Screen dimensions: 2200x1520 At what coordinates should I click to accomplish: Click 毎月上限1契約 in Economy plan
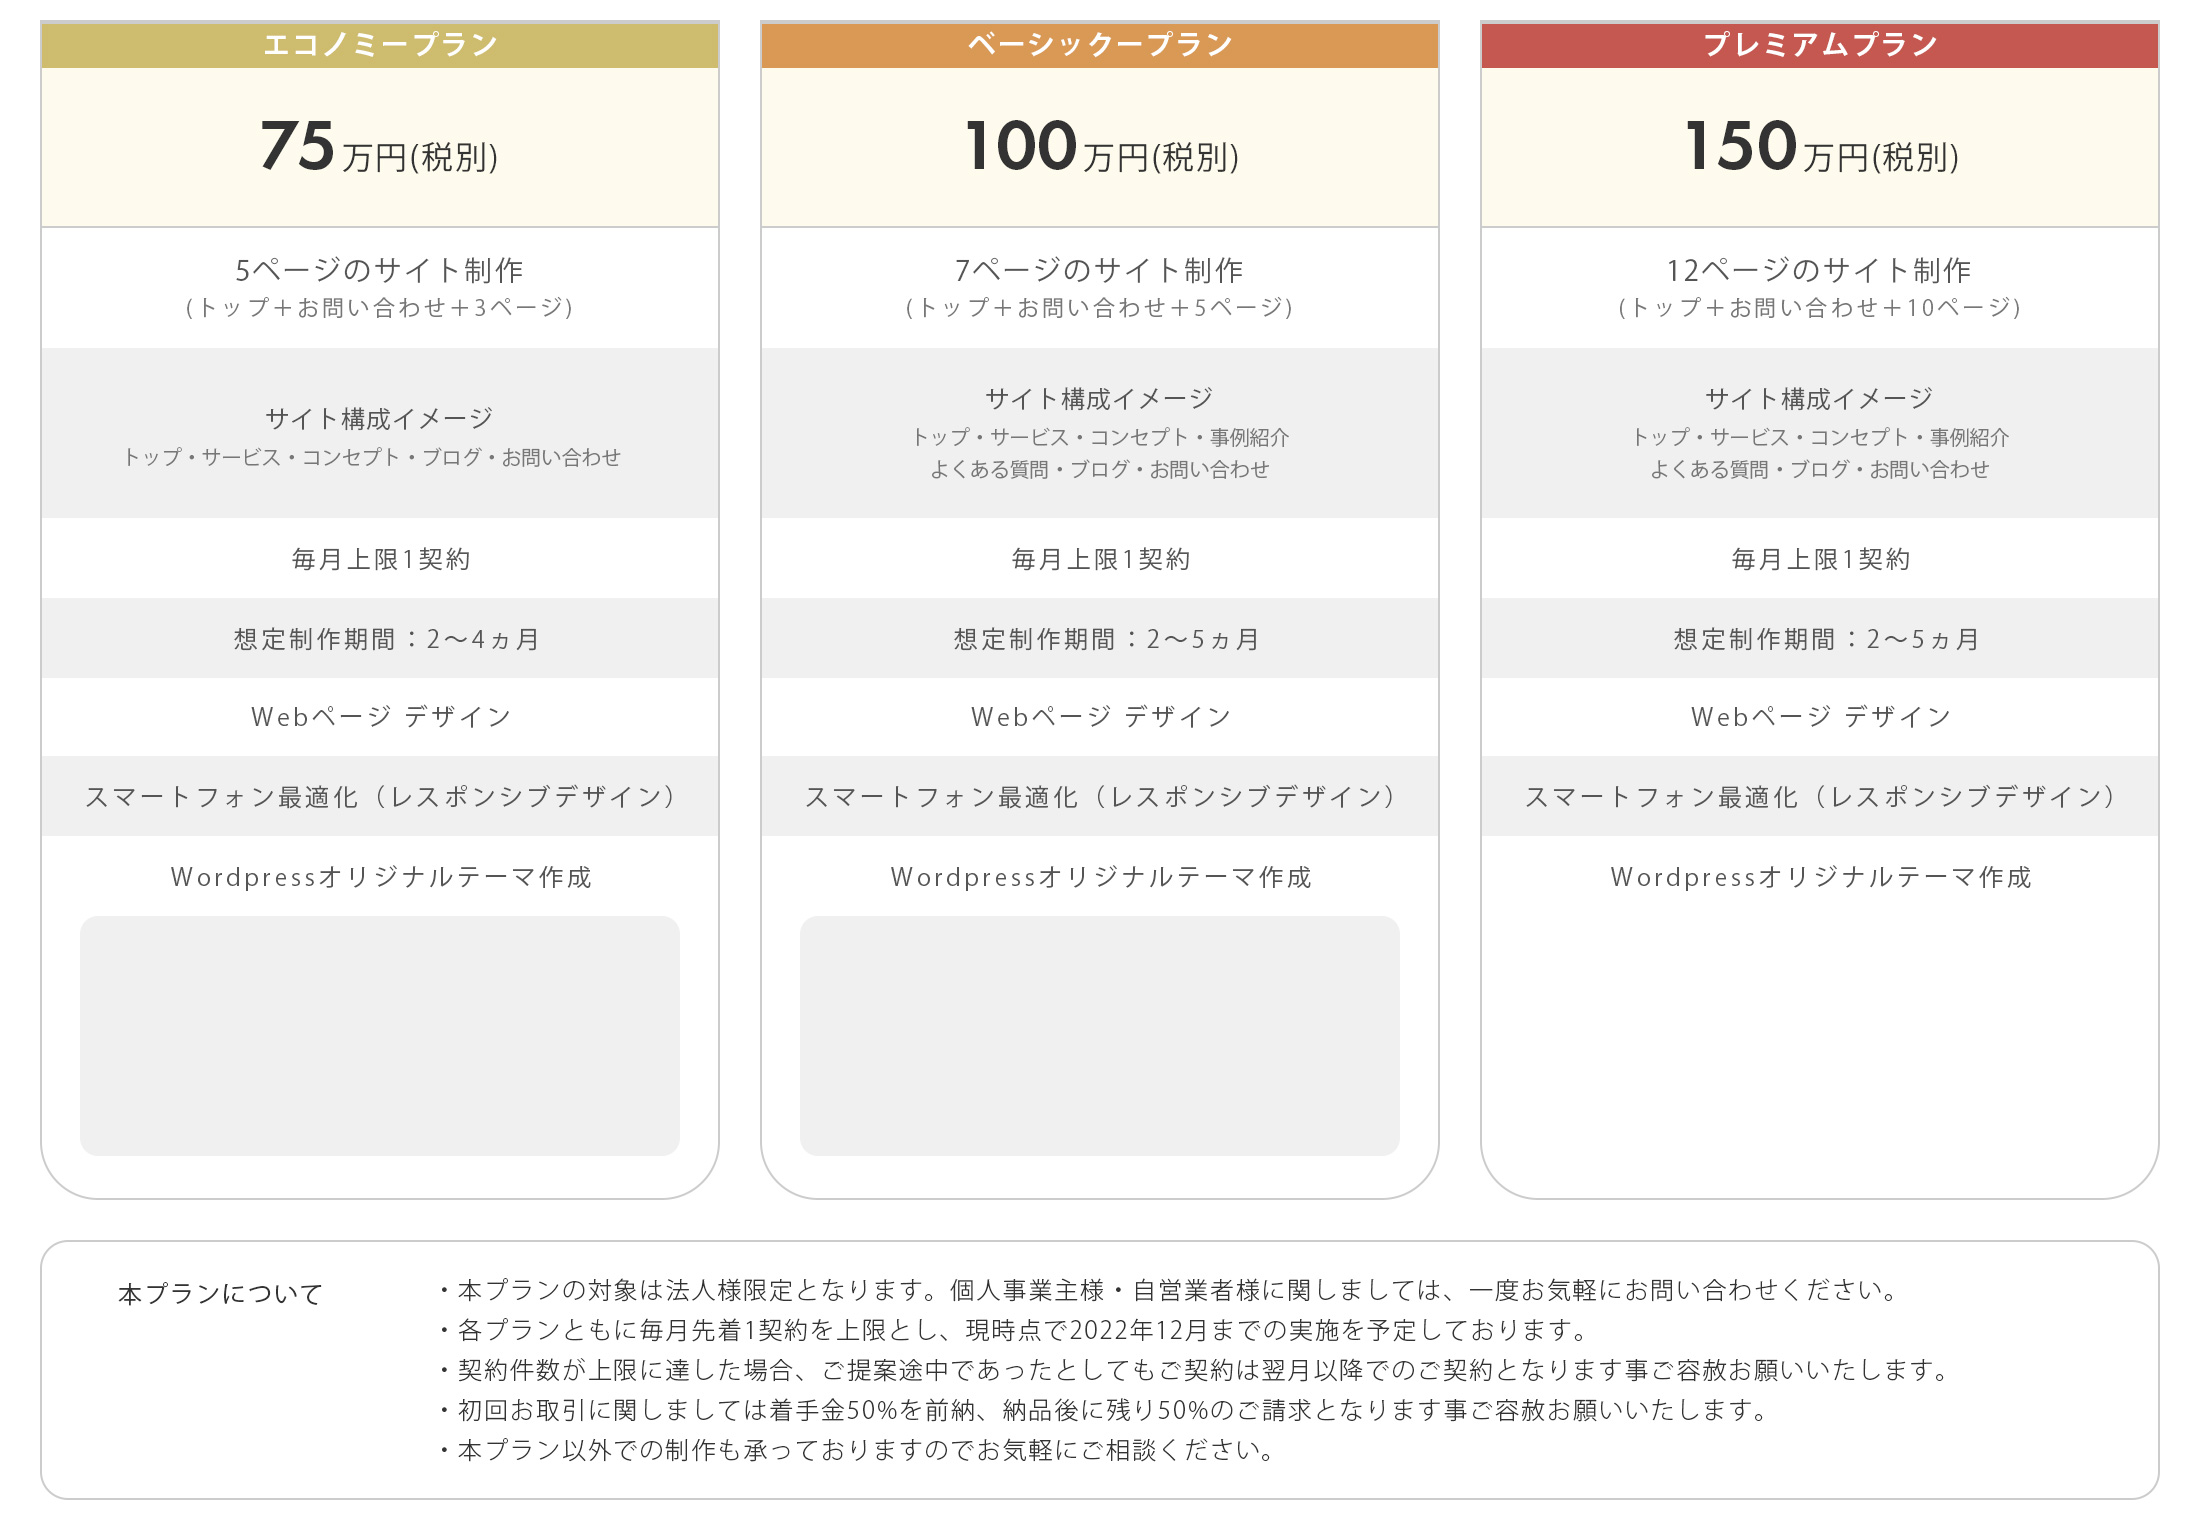pos(380,559)
